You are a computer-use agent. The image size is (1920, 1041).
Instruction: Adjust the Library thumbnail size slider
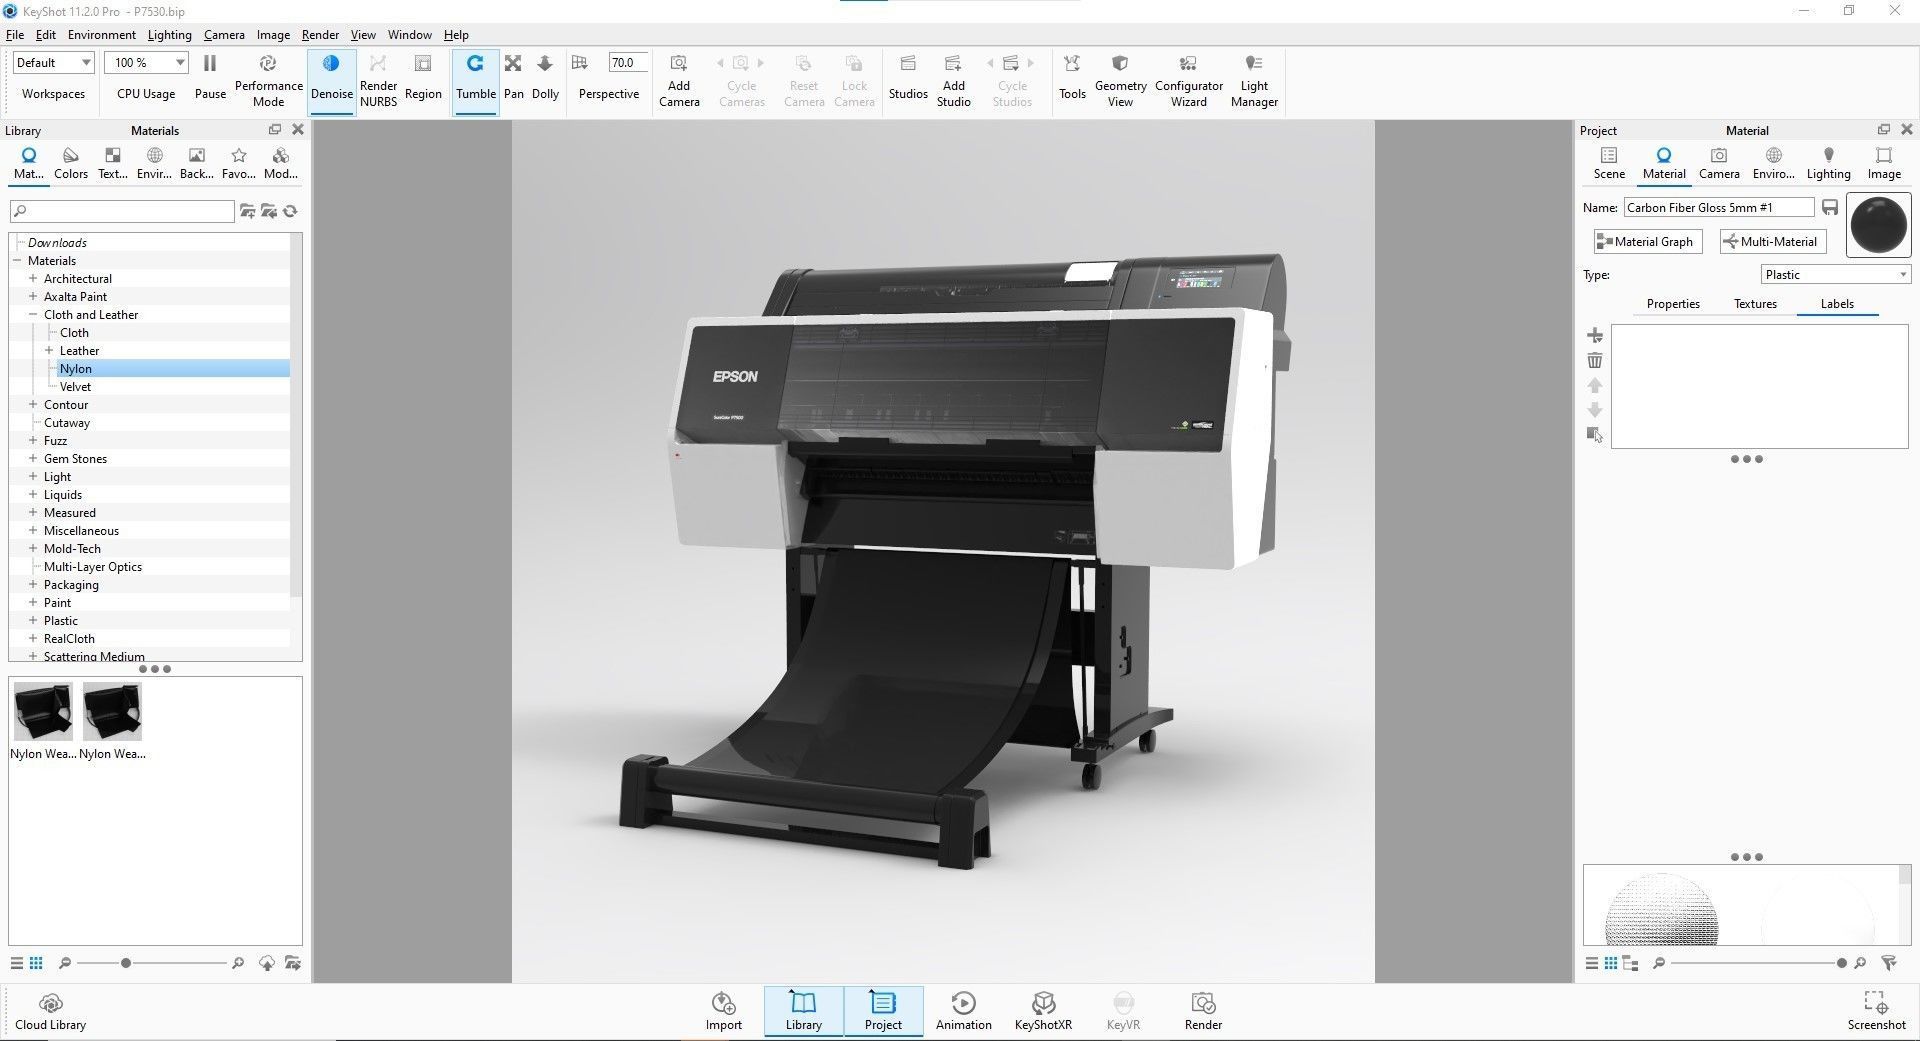point(125,963)
